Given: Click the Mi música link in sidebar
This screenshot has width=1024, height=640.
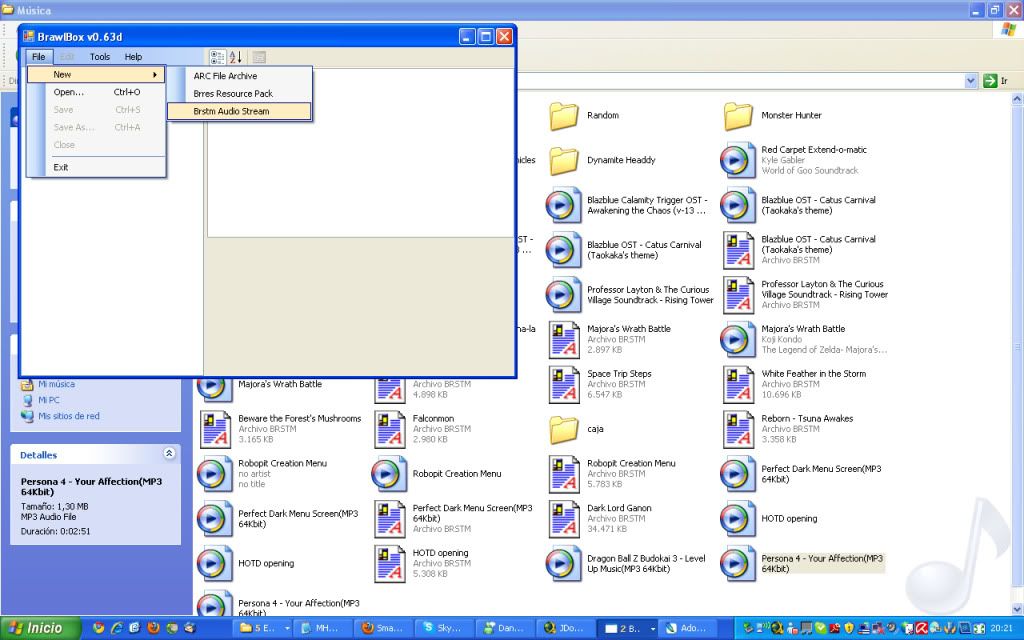Looking at the screenshot, I should 56,384.
